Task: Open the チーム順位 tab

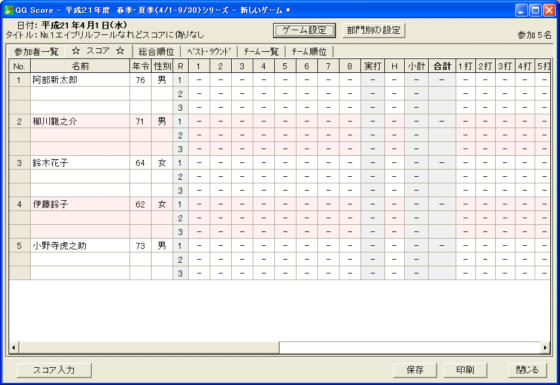Action: [309, 52]
